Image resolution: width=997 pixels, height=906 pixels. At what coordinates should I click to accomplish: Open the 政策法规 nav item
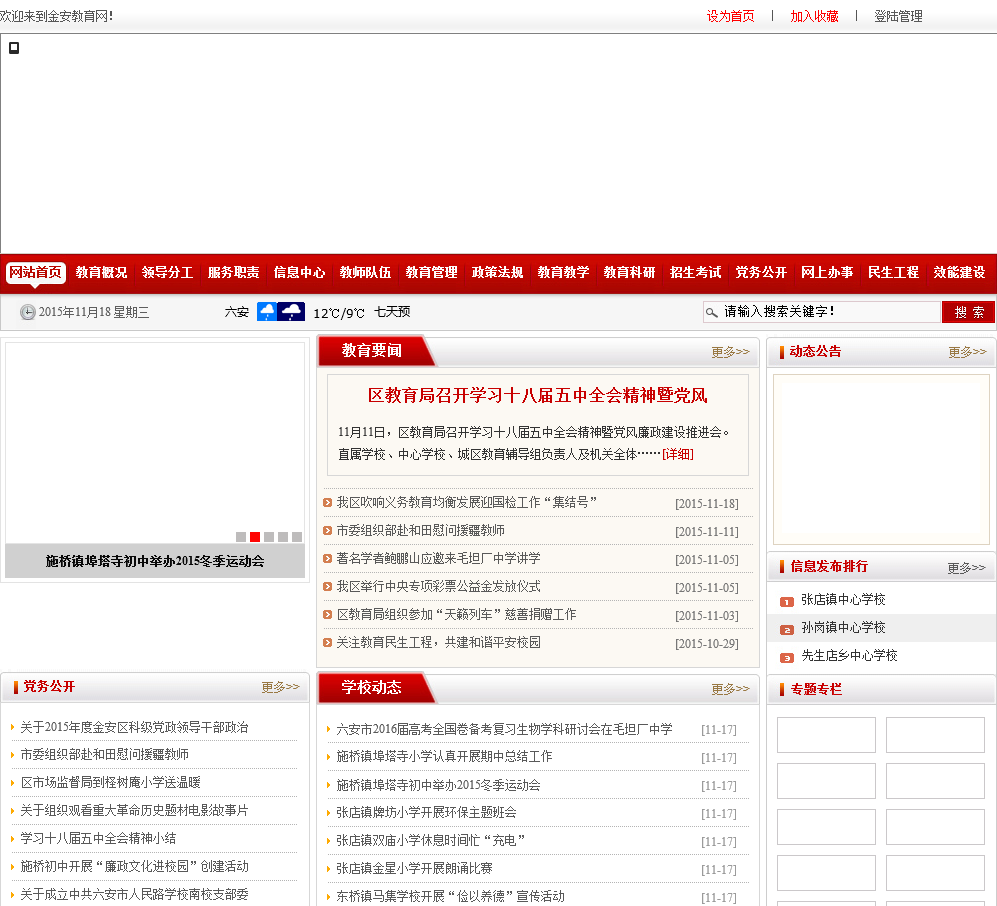497,273
